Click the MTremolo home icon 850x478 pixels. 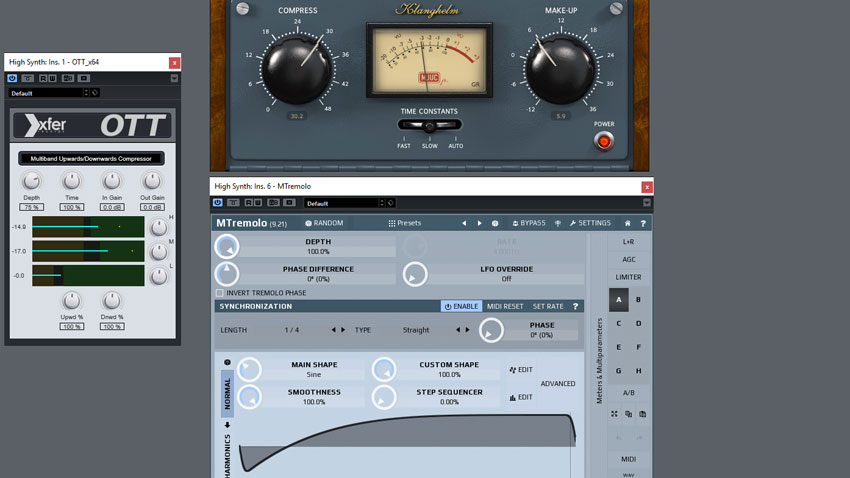click(628, 223)
